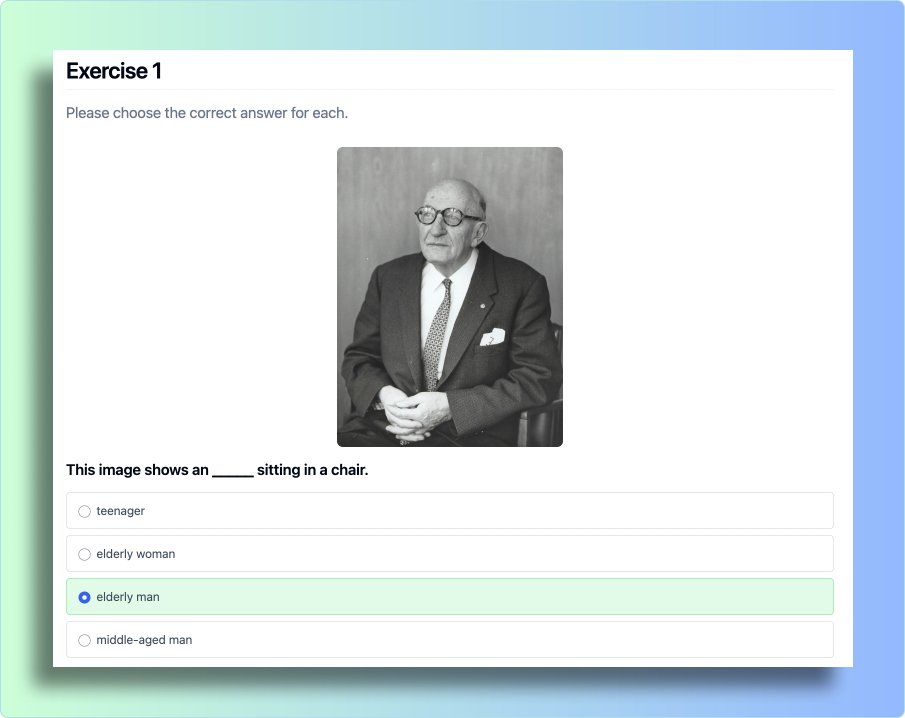The width and height of the screenshot is (905, 718).
Task: Click the "Please choose the correct answer" instruction
Action: tap(207, 113)
